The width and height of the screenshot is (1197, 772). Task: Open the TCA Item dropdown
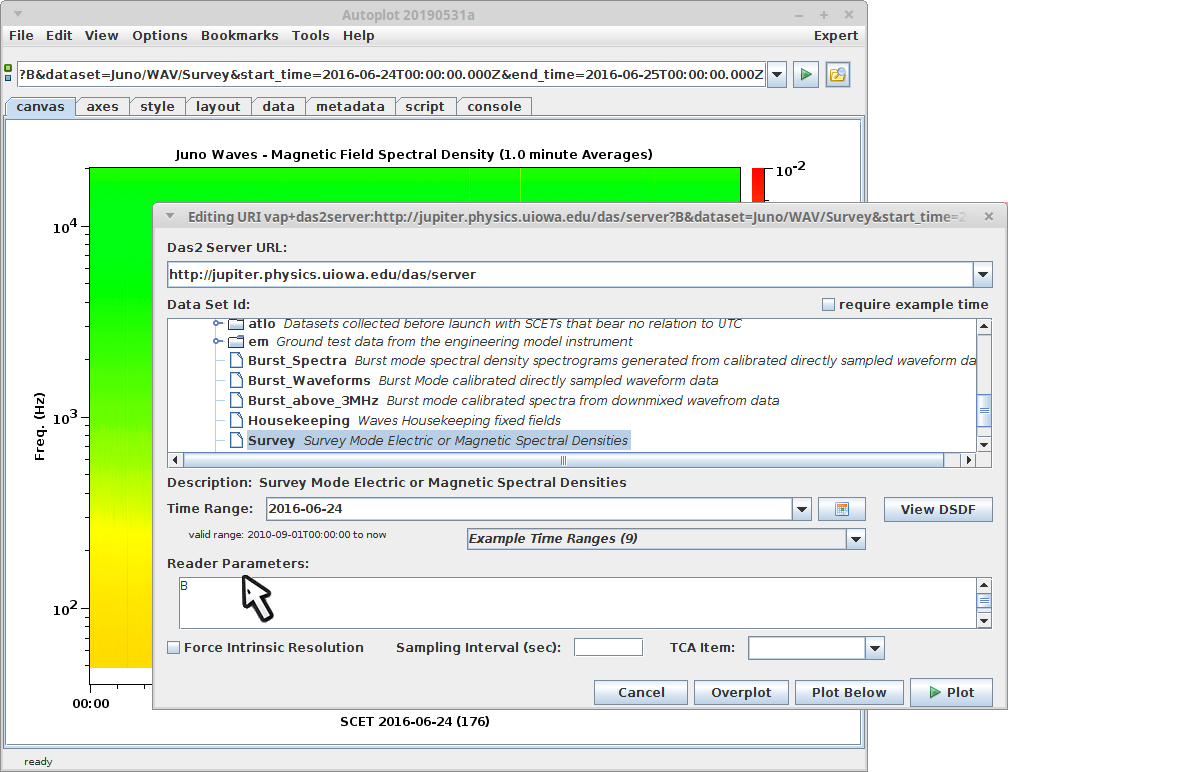pyautogui.click(x=875, y=648)
